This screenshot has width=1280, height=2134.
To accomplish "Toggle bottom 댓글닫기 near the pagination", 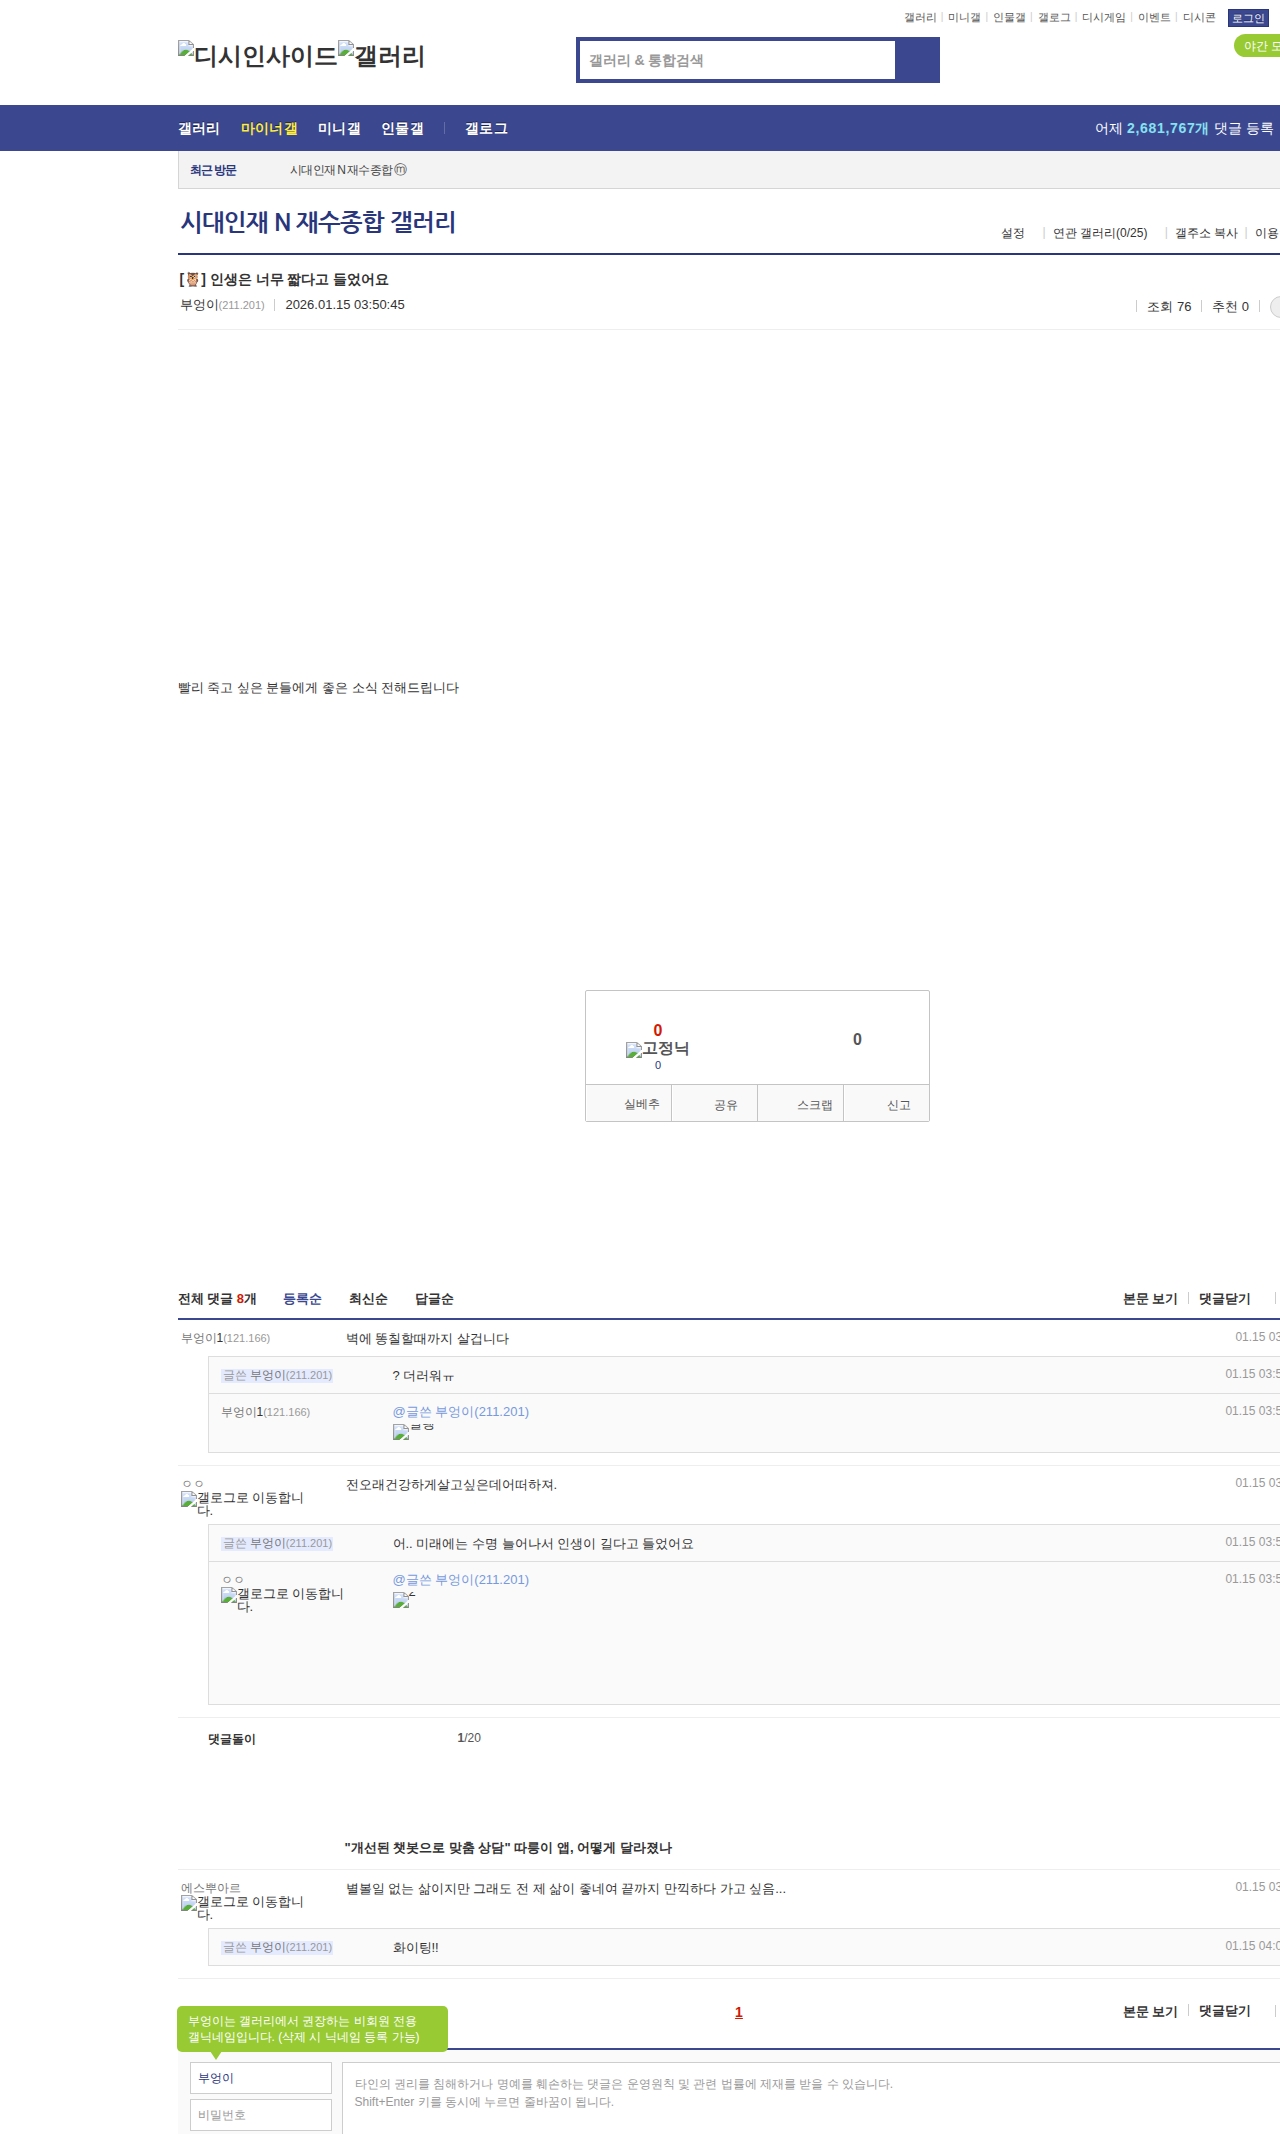I will click(x=1224, y=2011).
